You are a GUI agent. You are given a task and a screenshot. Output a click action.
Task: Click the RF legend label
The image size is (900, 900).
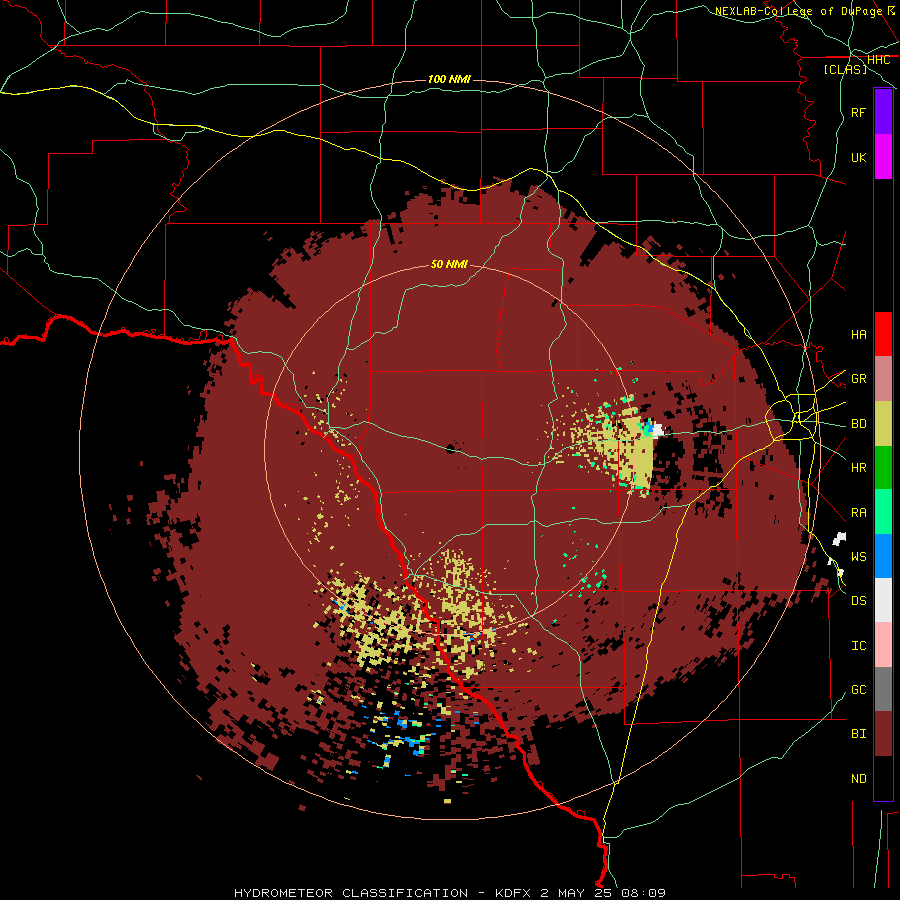[x=859, y=112]
